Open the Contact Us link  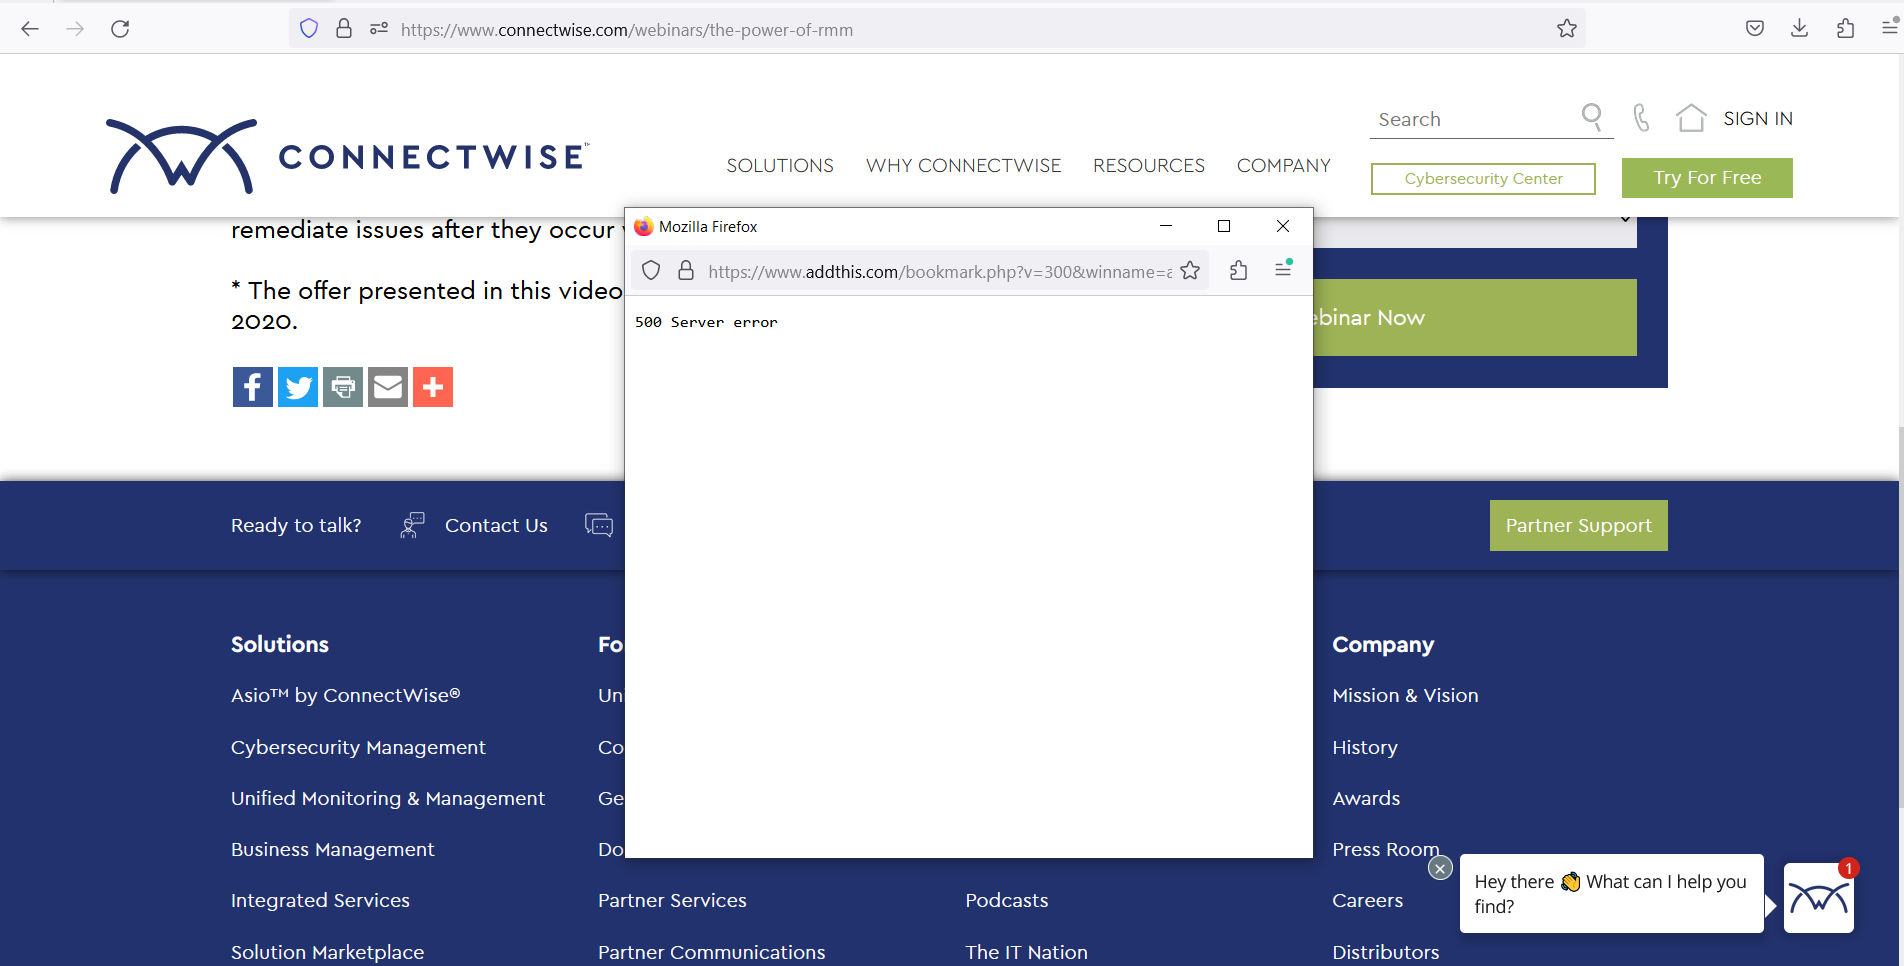coord(496,525)
